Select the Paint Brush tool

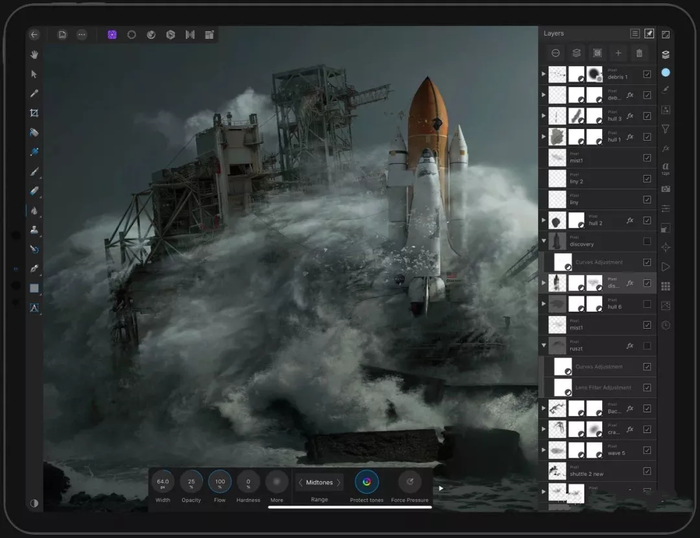(x=34, y=171)
